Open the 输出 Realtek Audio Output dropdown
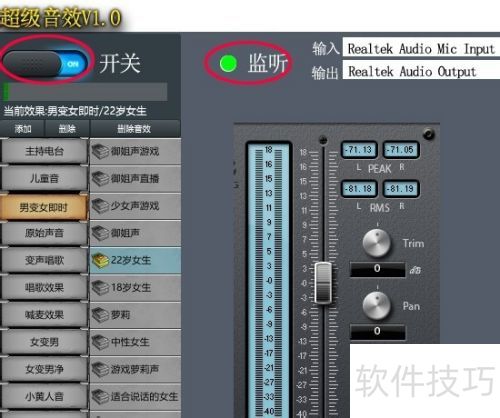 coord(421,71)
